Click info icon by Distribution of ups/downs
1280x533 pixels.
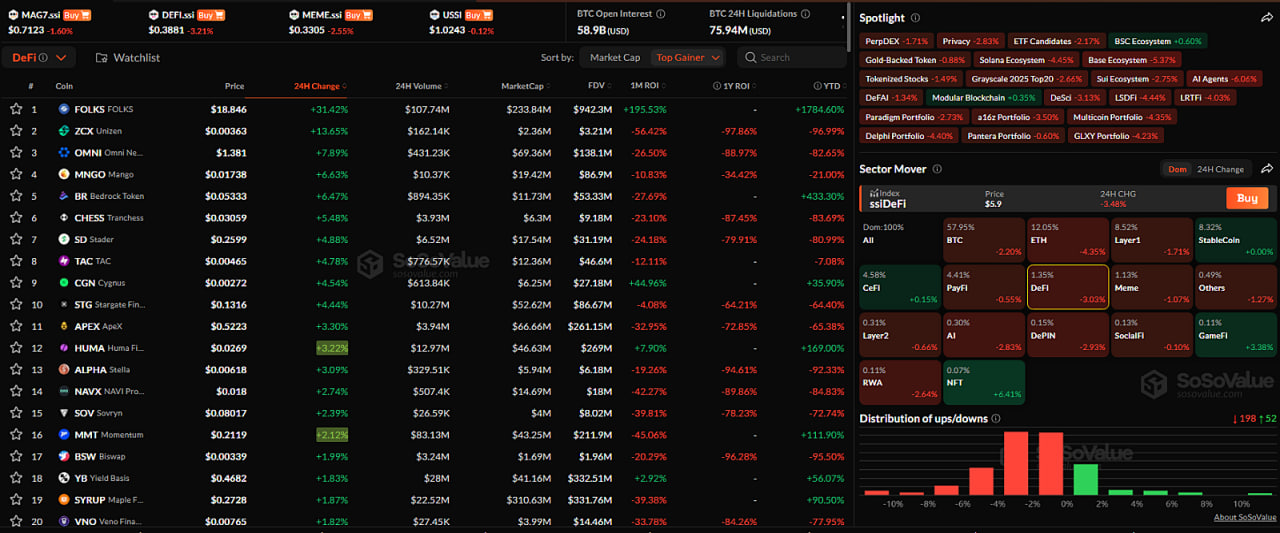coord(996,418)
